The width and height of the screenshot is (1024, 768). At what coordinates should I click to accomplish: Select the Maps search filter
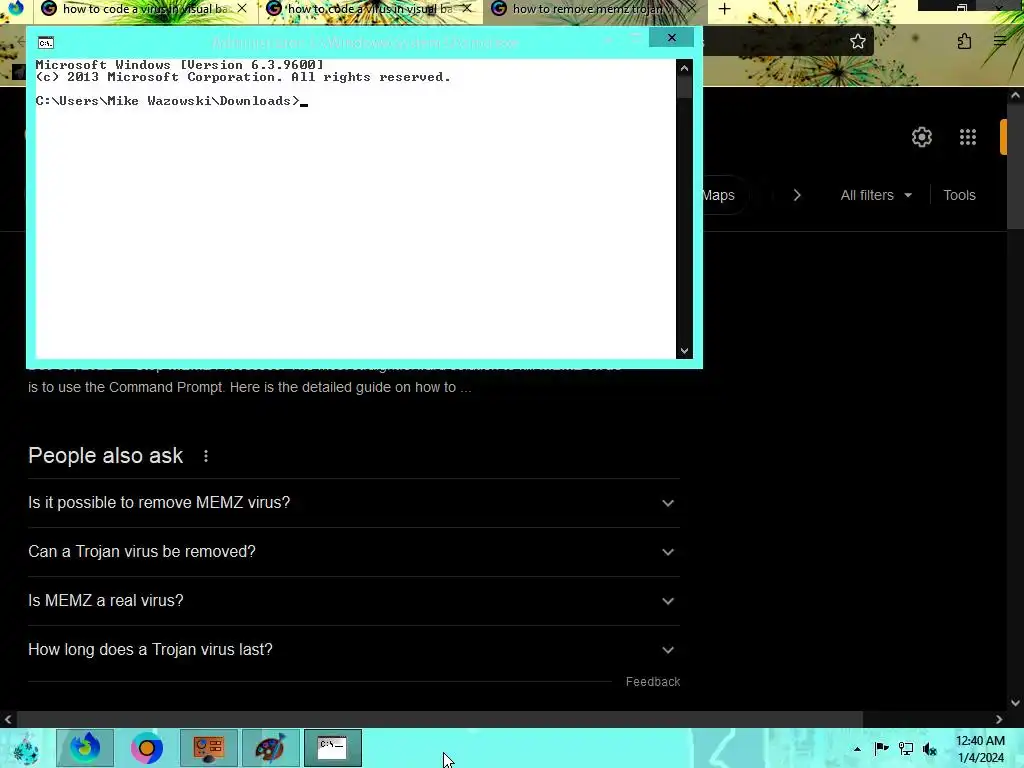[718, 195]
